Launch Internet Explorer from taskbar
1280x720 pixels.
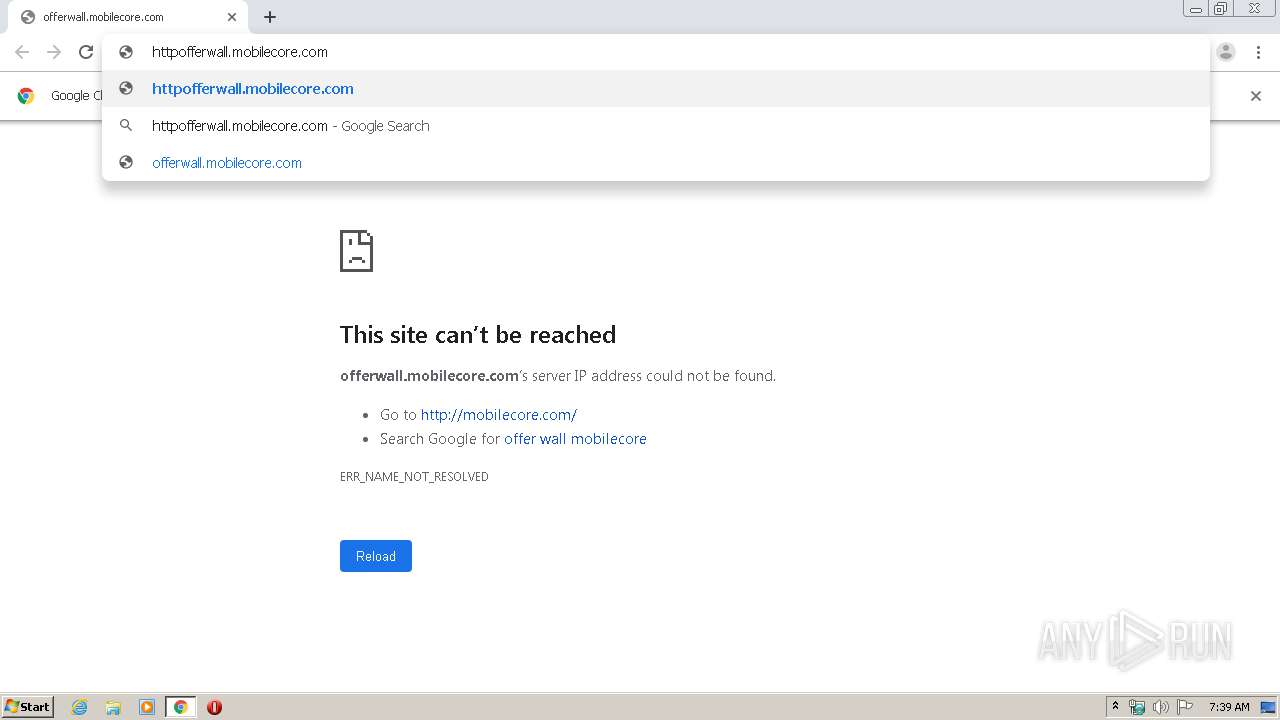click(x=80, y=707)
